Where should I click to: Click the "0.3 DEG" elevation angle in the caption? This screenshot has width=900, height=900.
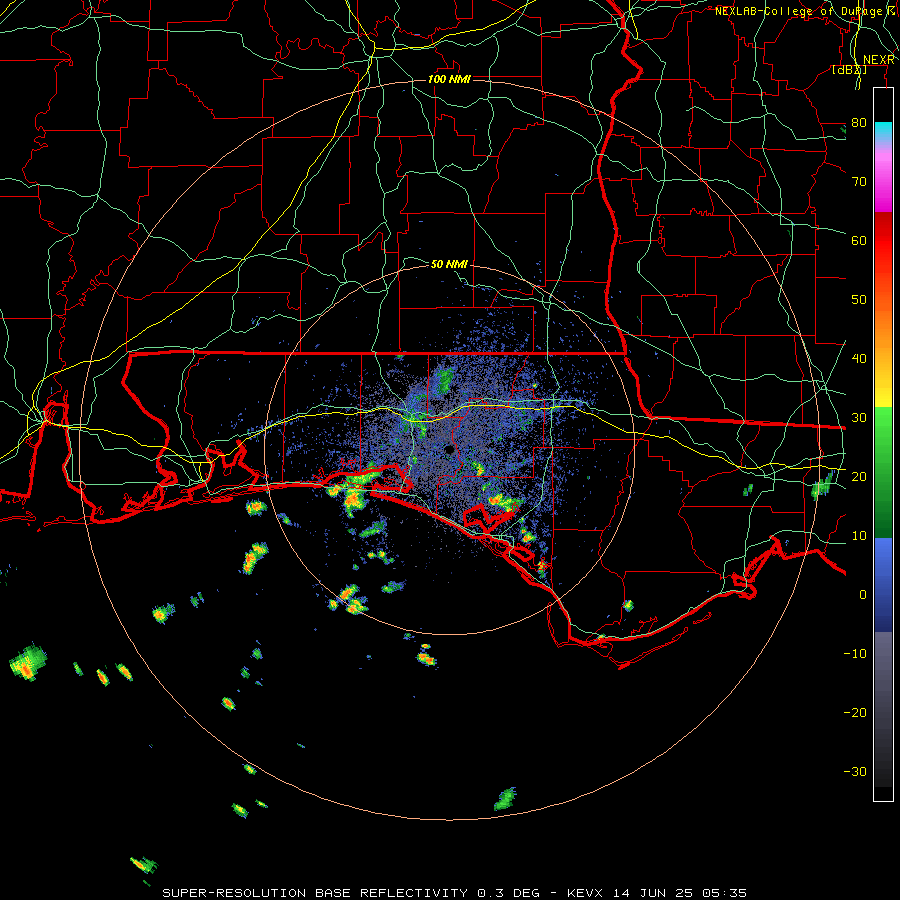click(x=509, y=893)
